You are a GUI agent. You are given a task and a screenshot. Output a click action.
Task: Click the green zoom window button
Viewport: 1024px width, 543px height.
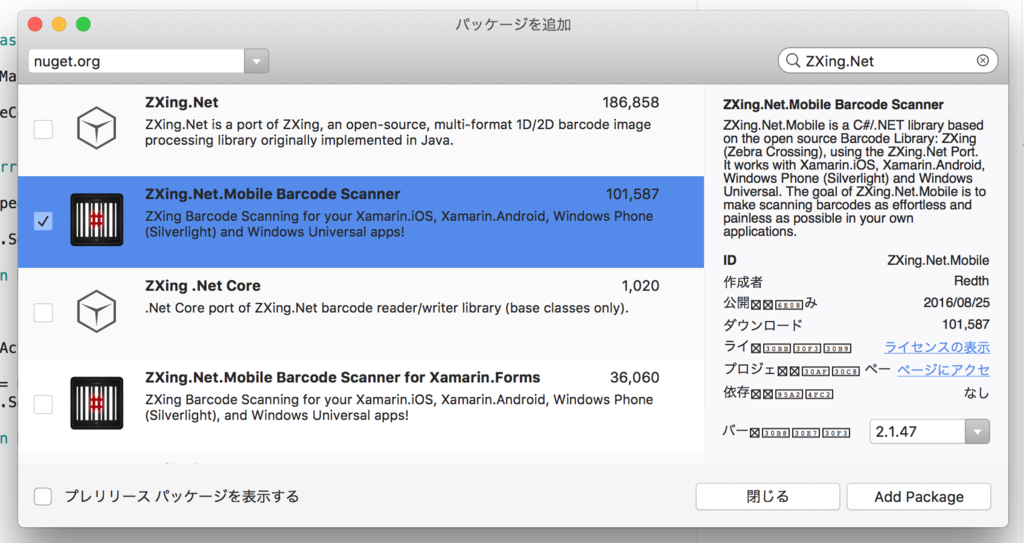(83, 24)
